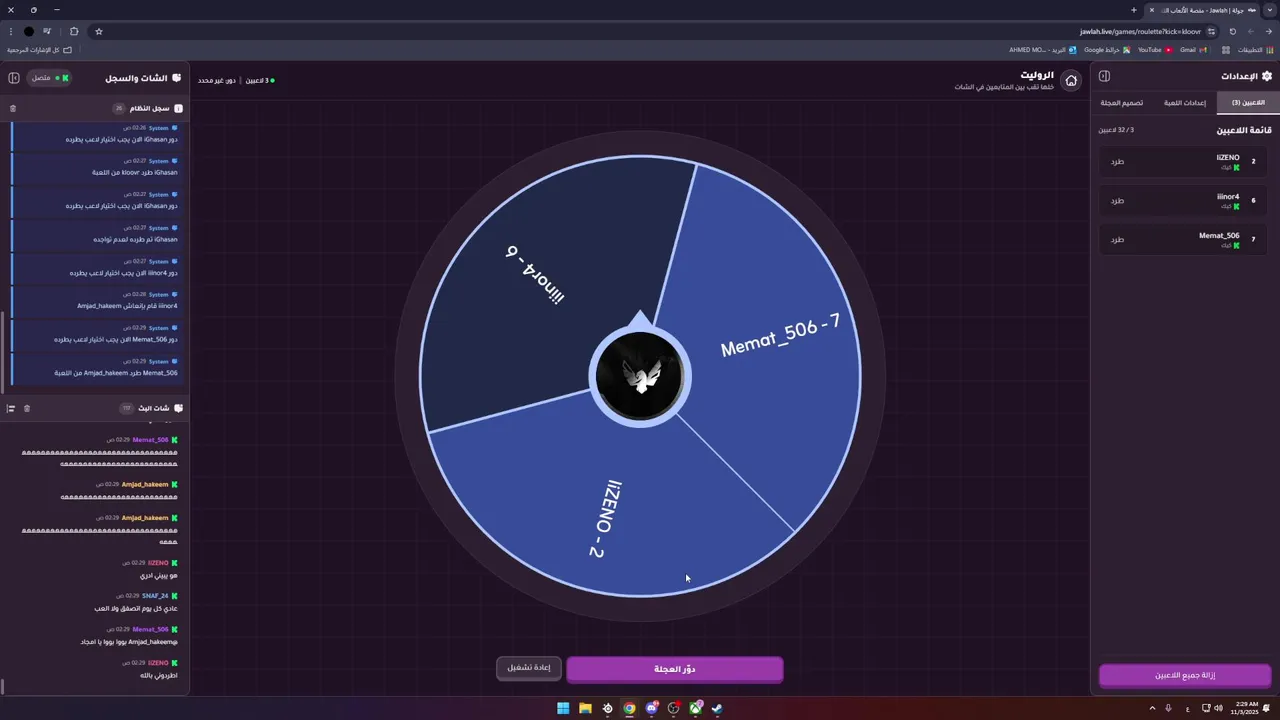Clear the system log with trash icon

click(x=13, y=108)
